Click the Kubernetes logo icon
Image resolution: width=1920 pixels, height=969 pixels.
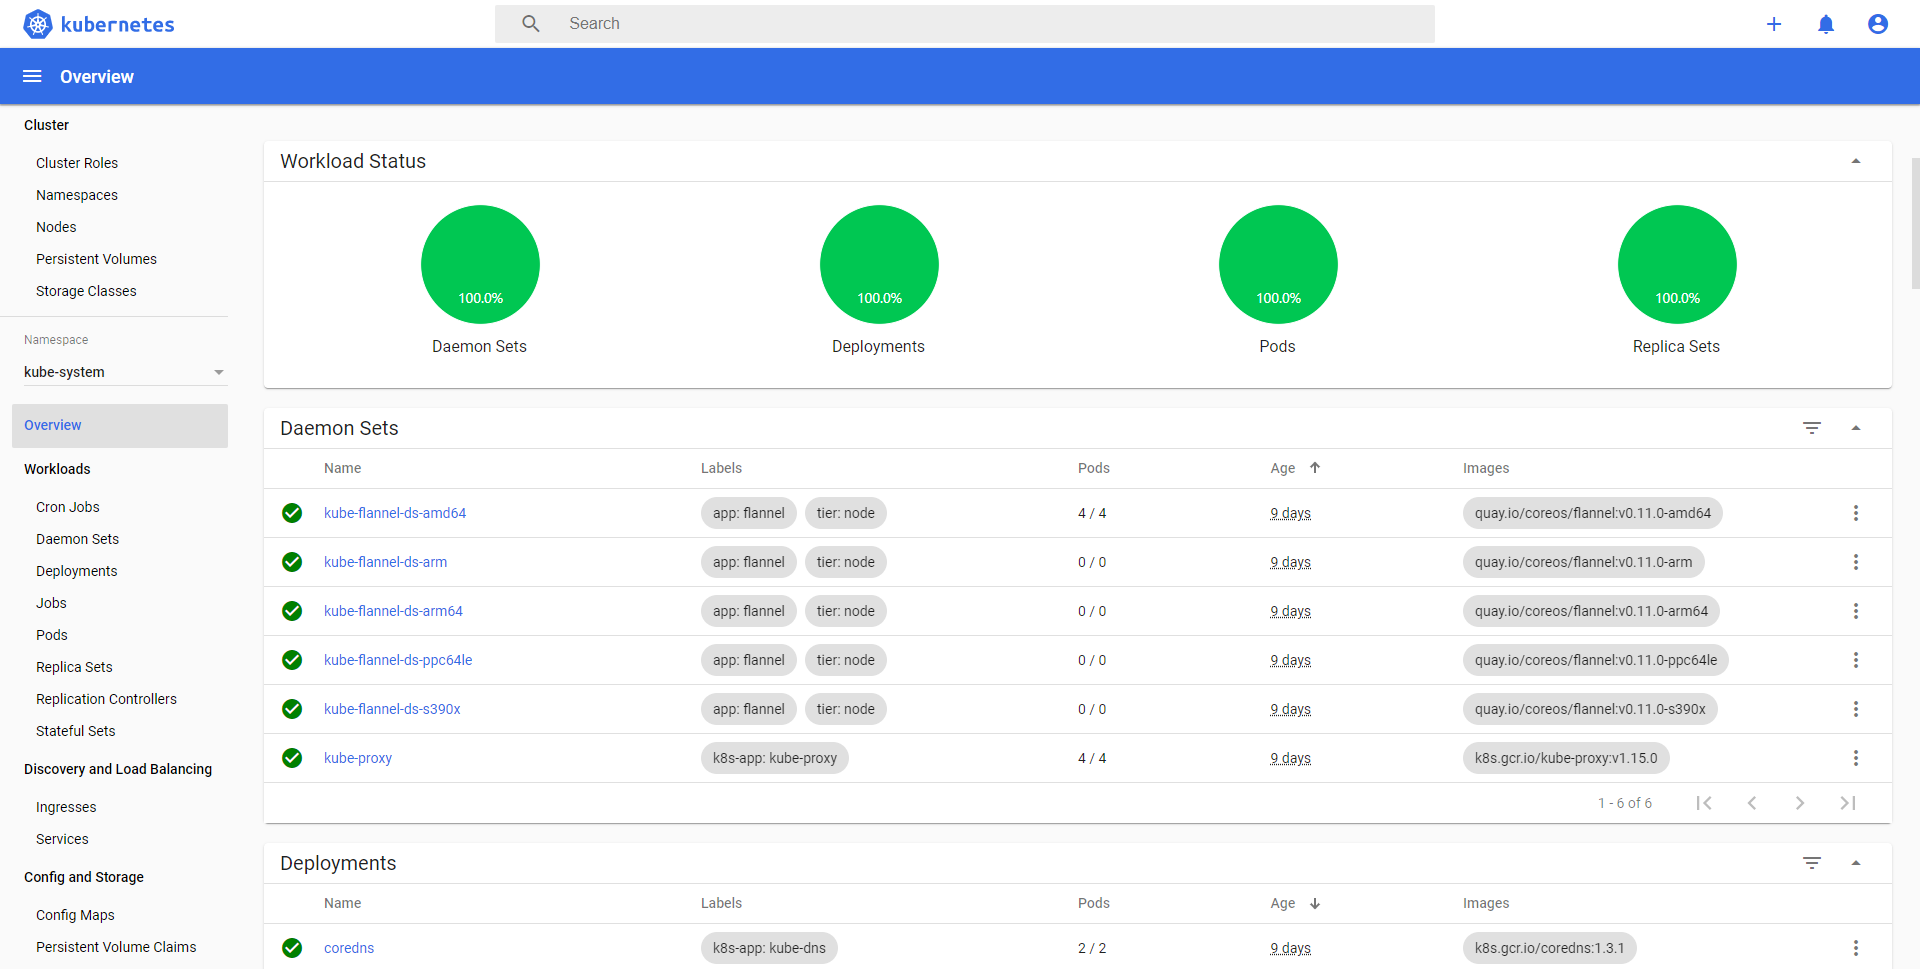pos(38,24)
